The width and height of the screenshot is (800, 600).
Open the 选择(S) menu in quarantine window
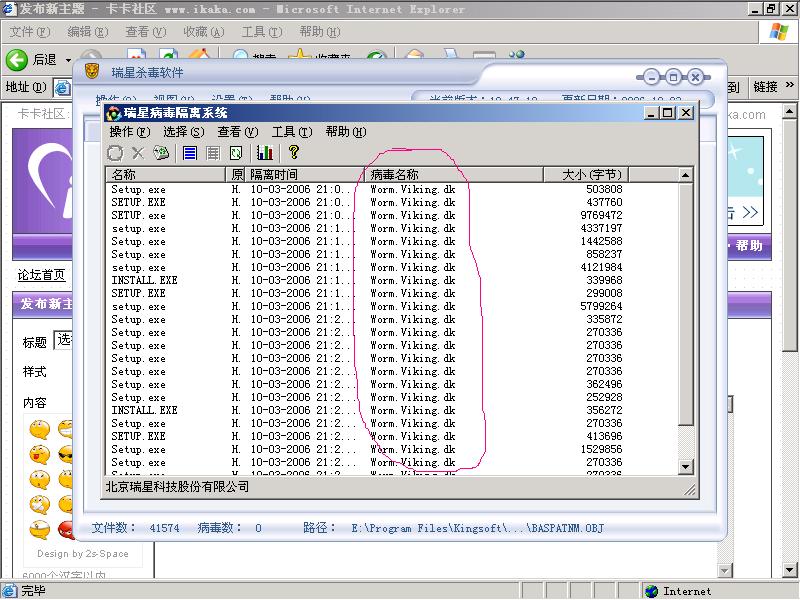coord(183,132)
